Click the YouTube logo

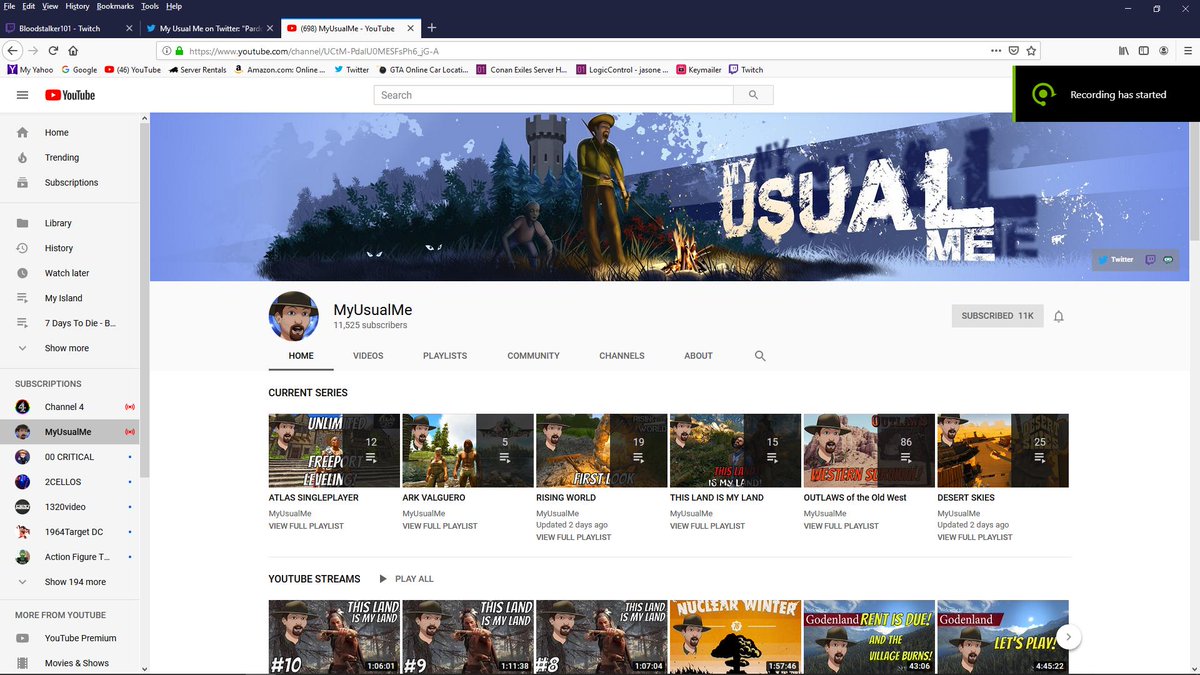tap(70, 95)
